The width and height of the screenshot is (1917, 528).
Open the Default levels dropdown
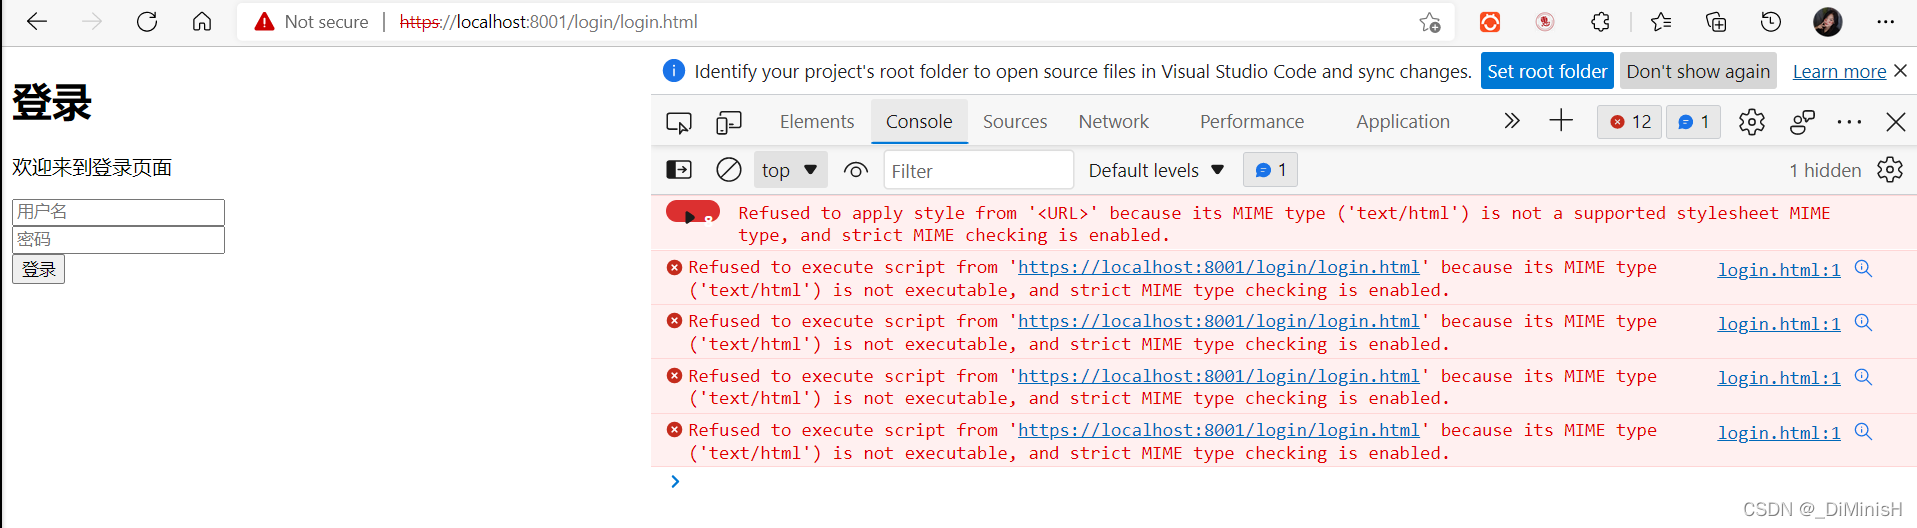tap(1157, 170)
